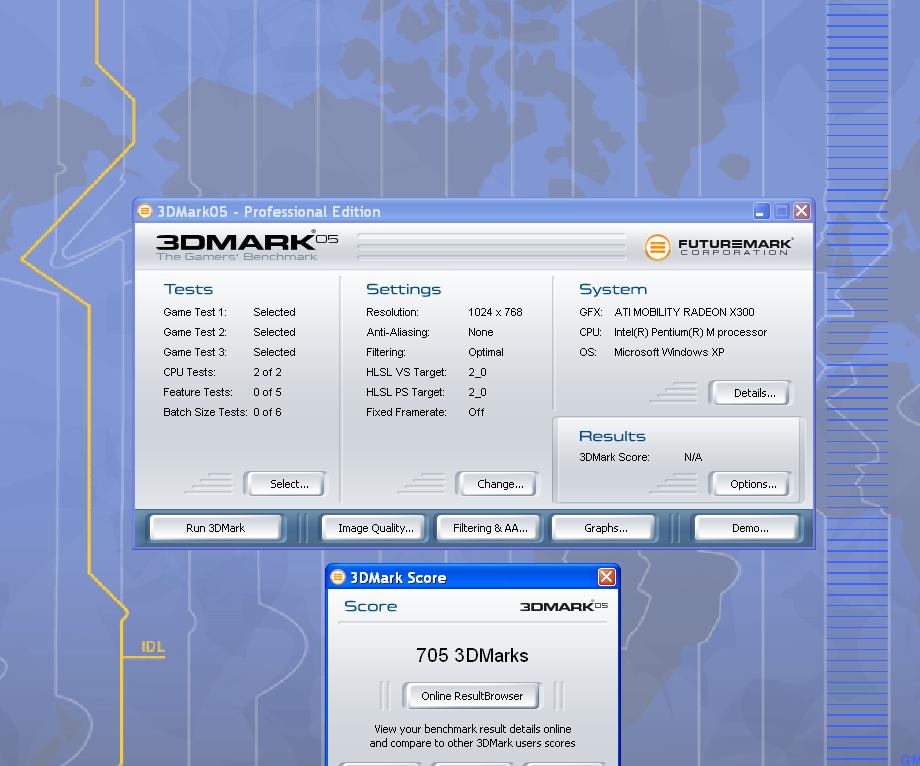The height and width of the screenshot is (766, 920).
Task: Click Anti-Aliasing None value
Action: point(481,332)
